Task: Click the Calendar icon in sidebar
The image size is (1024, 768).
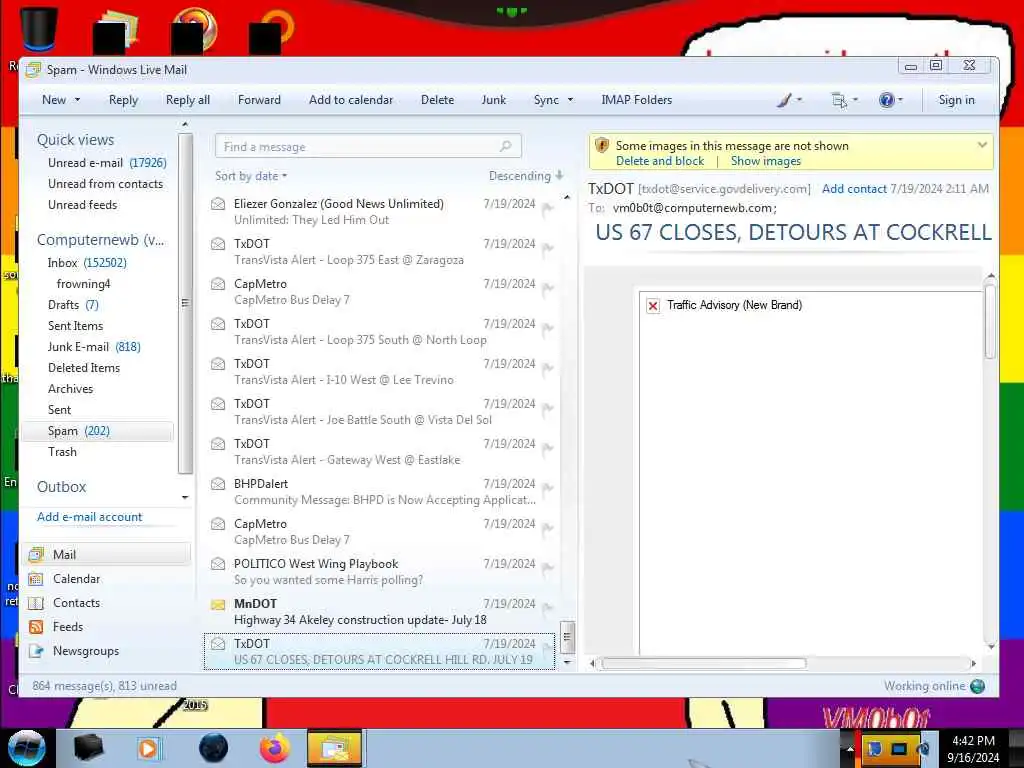Action: pos(36,579)
